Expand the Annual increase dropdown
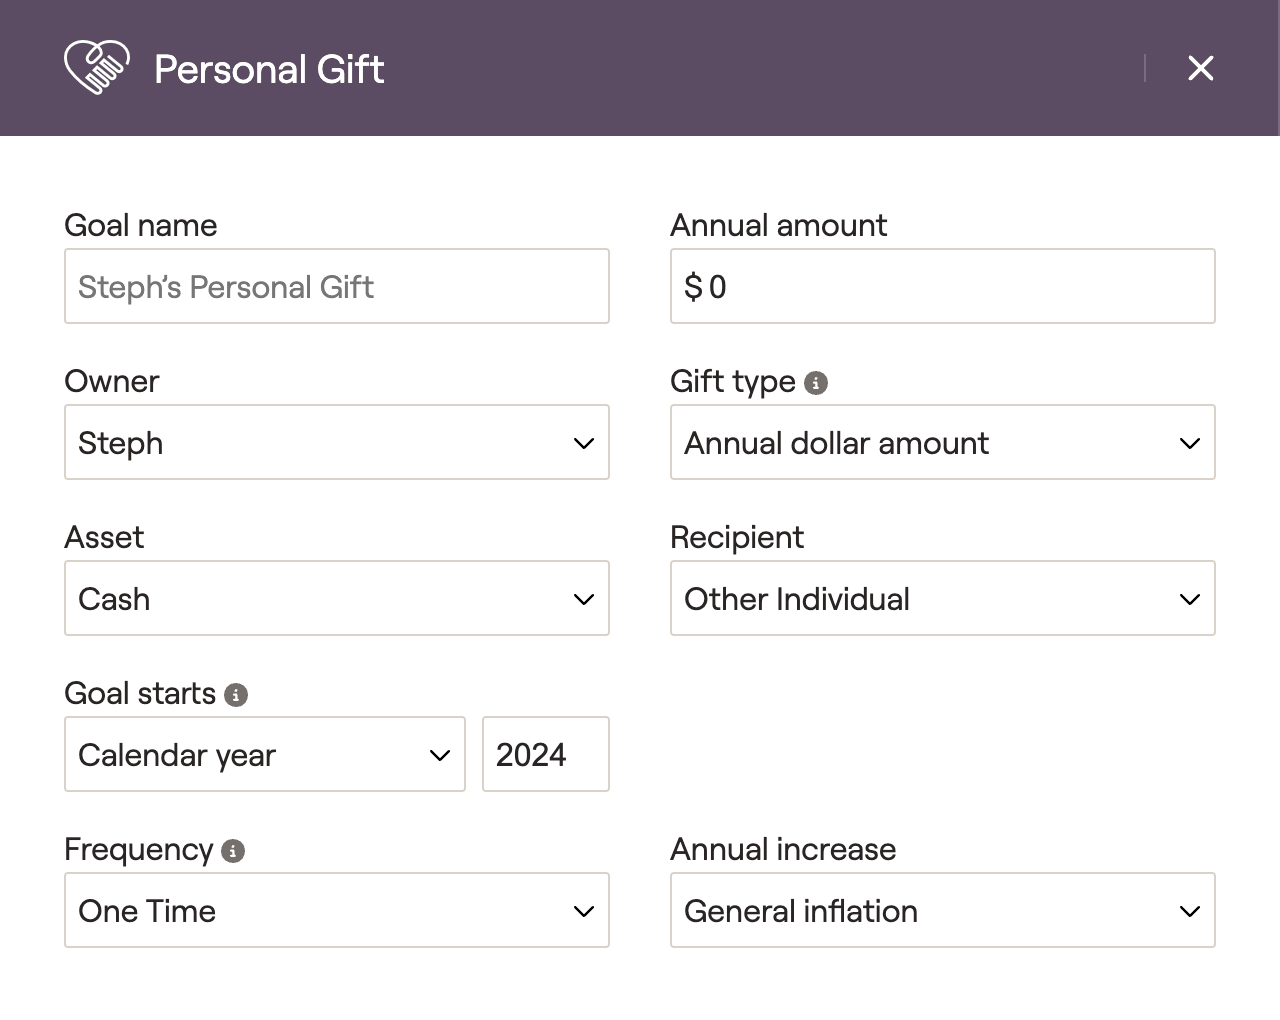 942,910
